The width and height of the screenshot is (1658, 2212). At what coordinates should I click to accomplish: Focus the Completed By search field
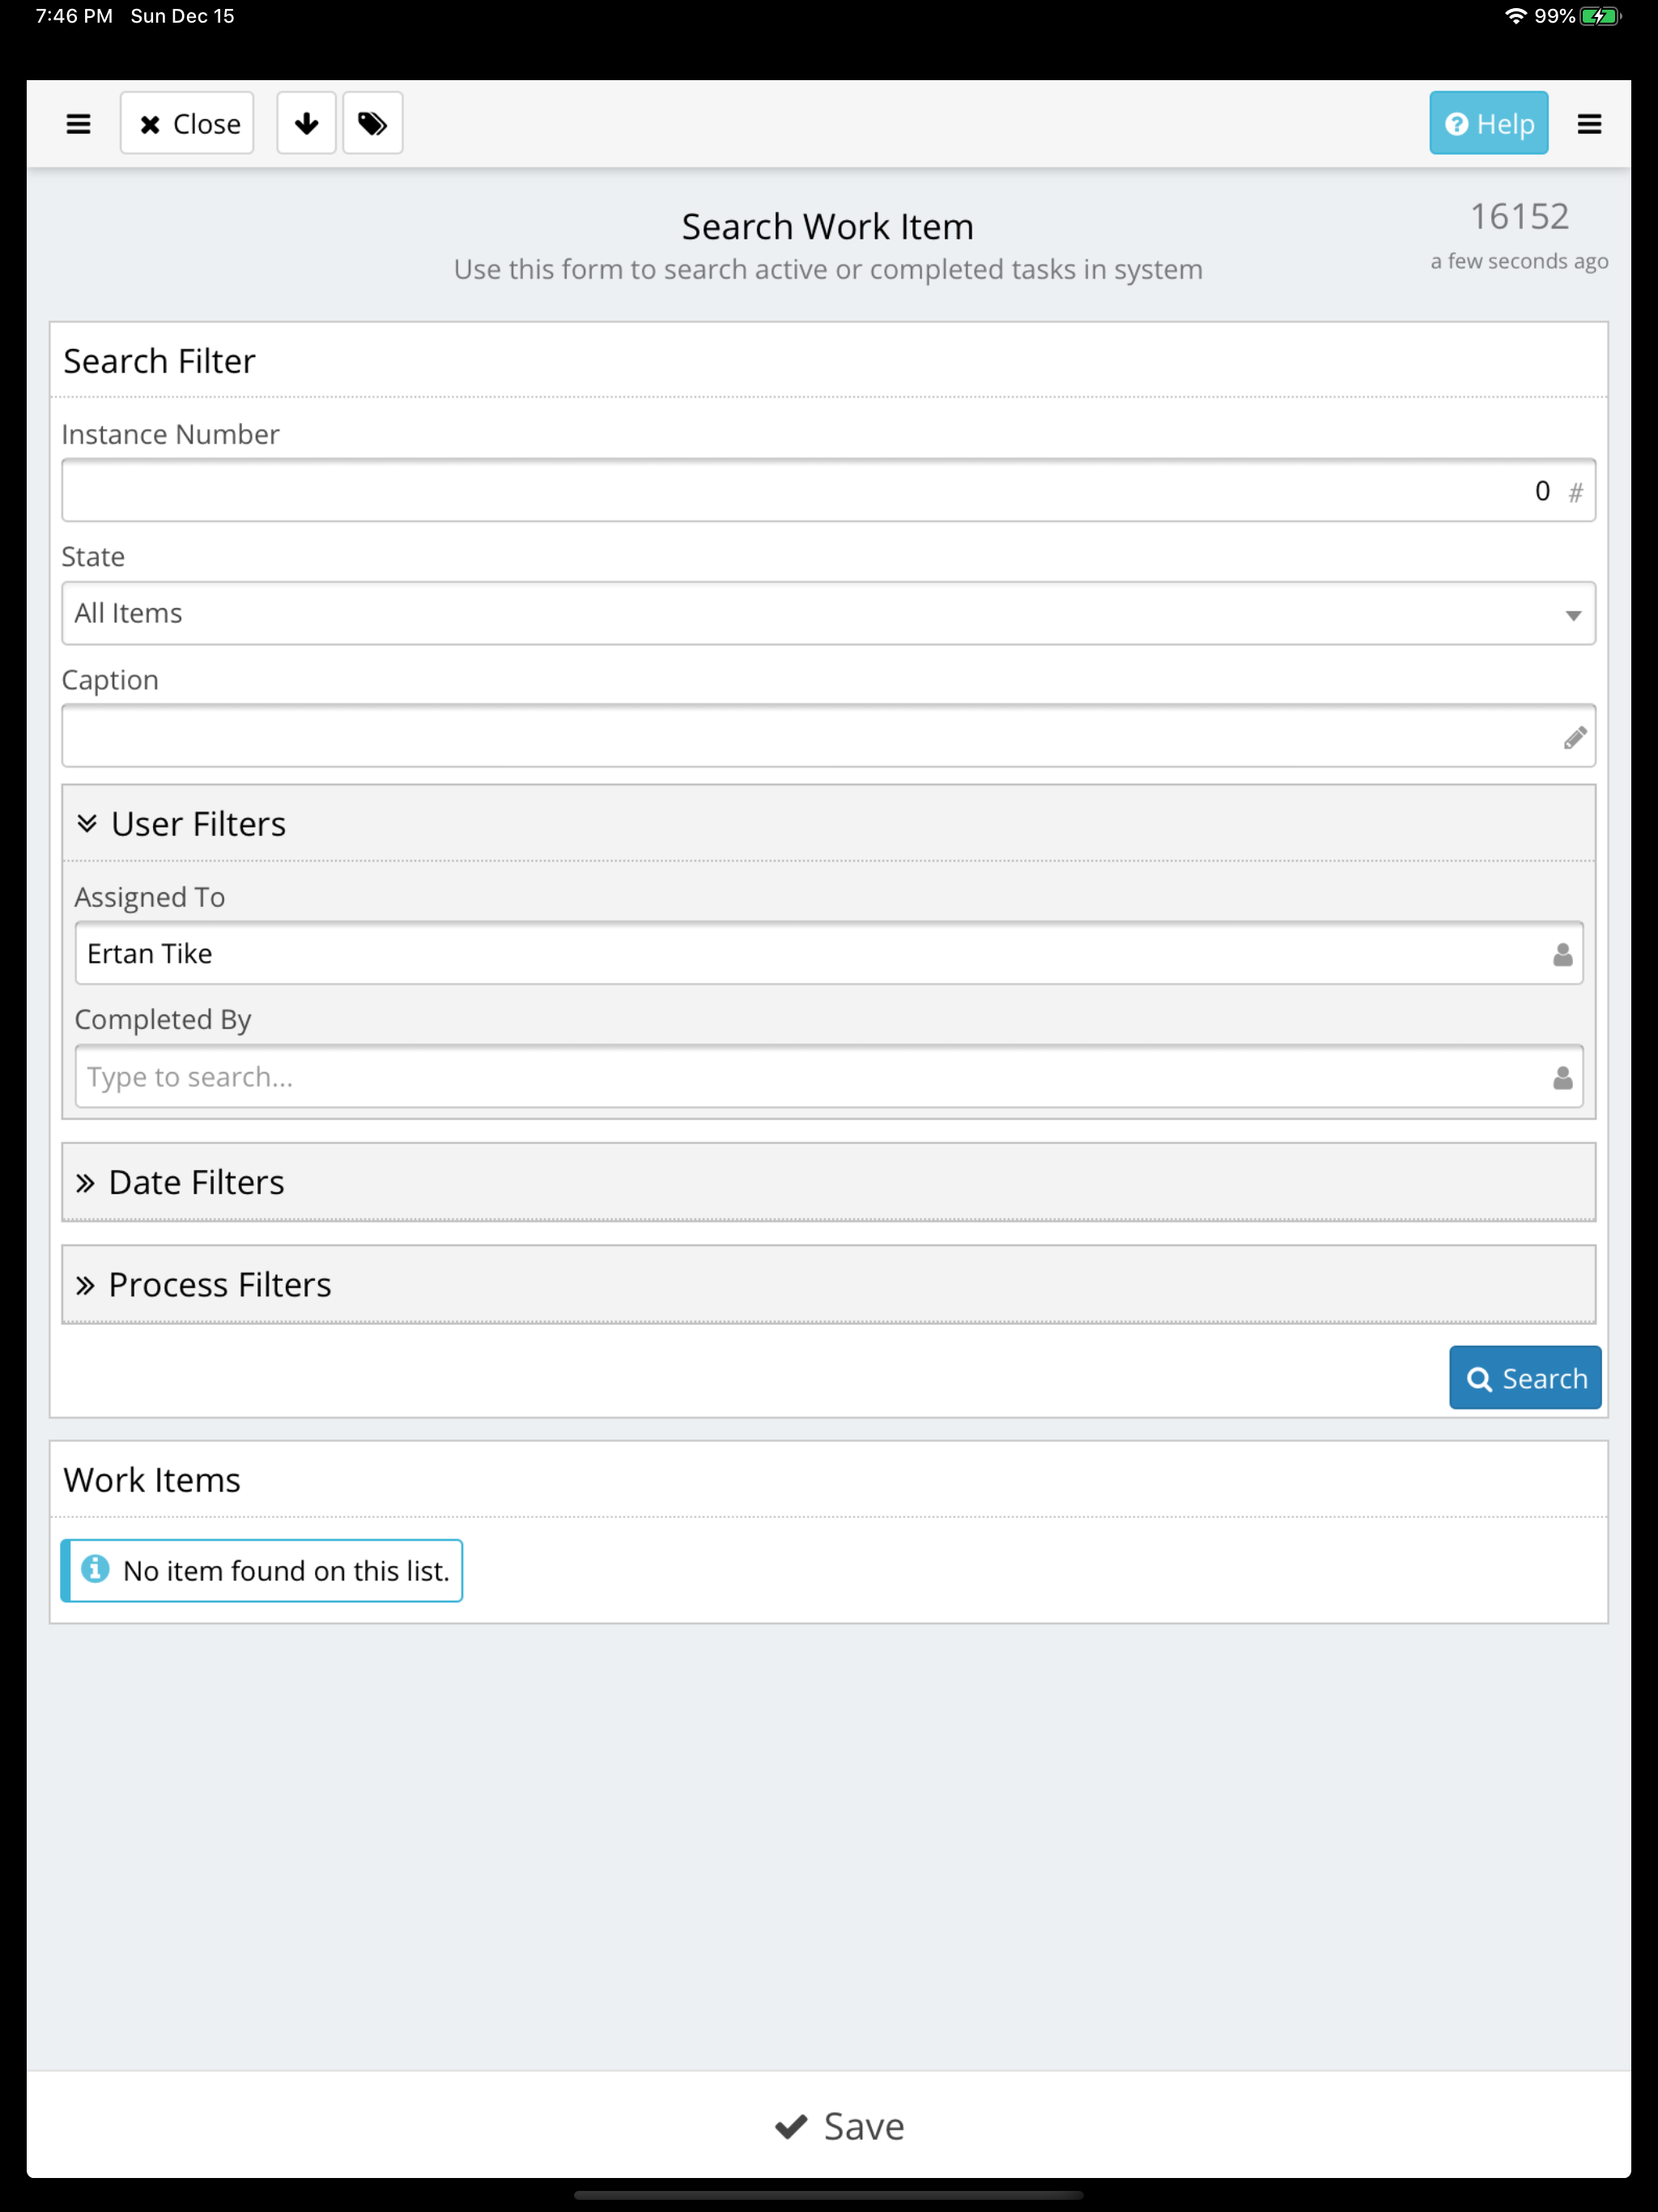click(x=828, y=1076)
